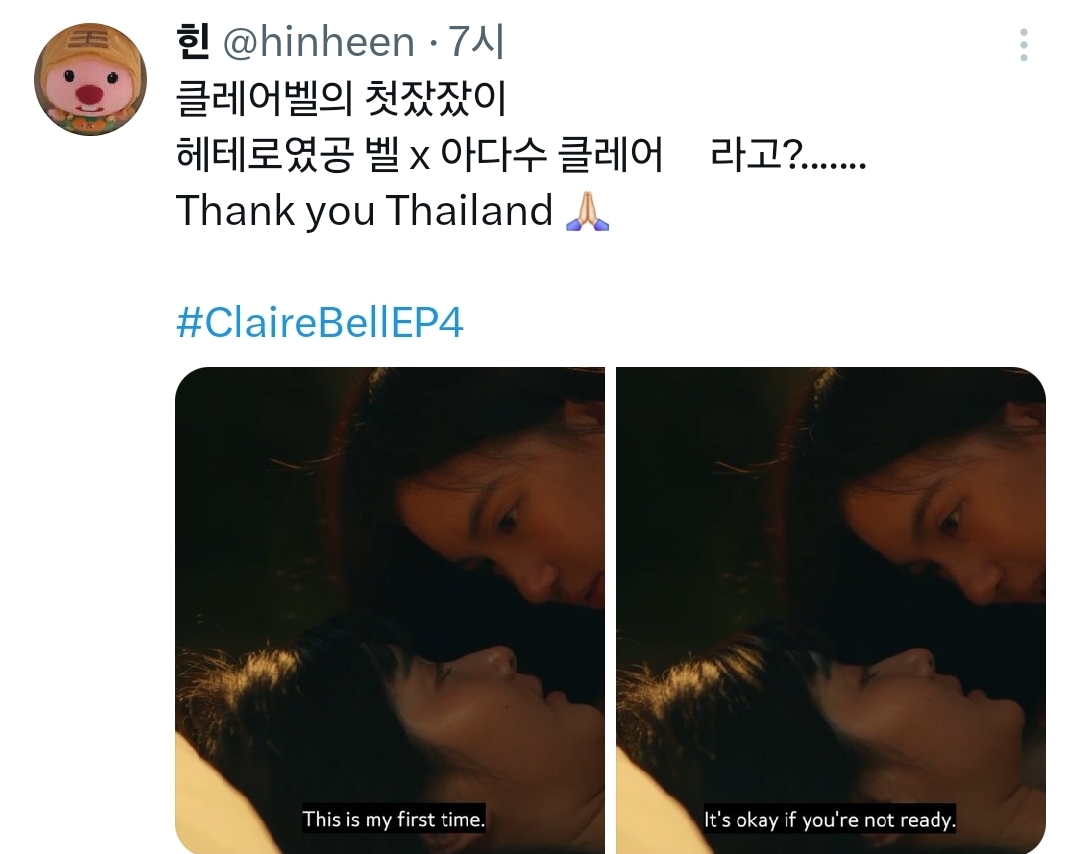The height and width of the screenshot is (854, 1080).
Task: Open the @hinheen handle link
Action: [319, 42]
